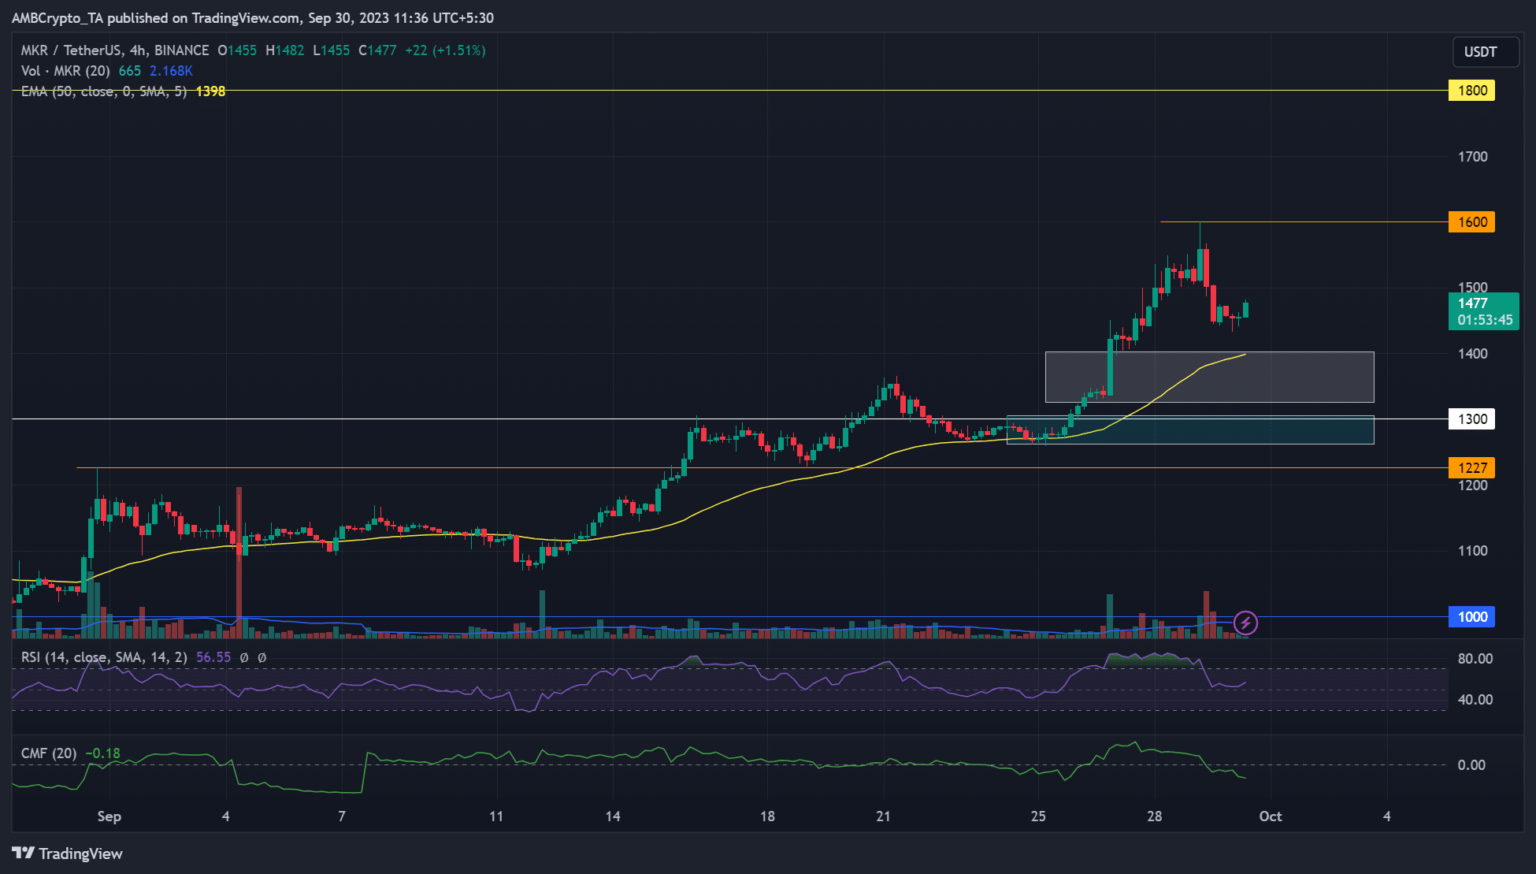This screenshot has width=1536, height=874.
Task: Select the white 1300 price level label
Action: [1471, 419]
